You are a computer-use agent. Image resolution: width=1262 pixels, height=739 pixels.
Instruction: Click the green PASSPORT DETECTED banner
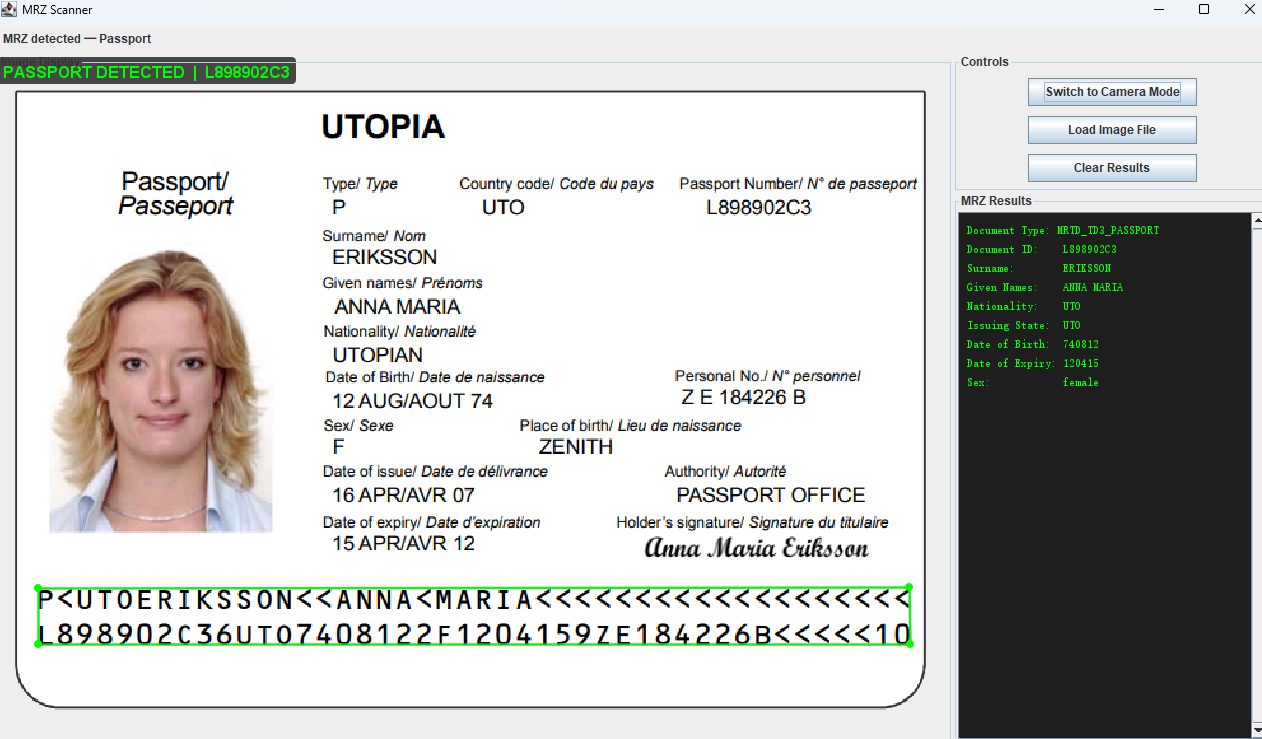pos(147,71)
